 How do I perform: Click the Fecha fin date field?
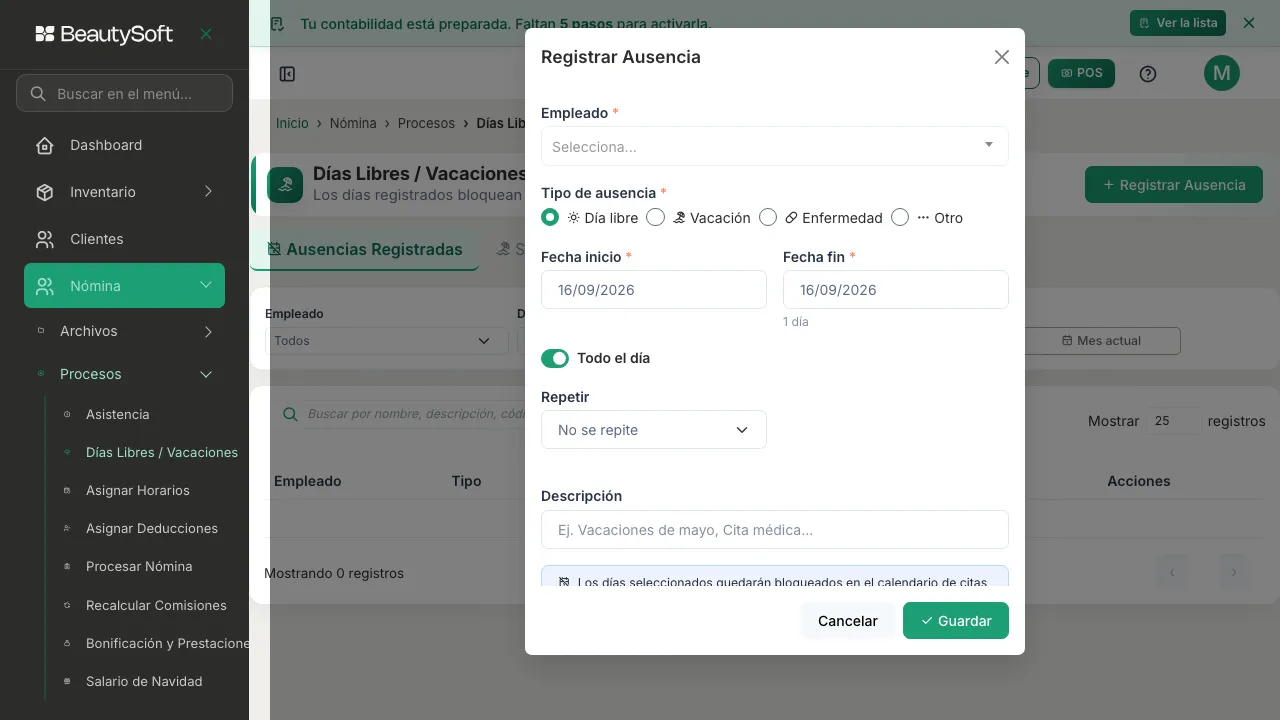(x=896, y=290)
